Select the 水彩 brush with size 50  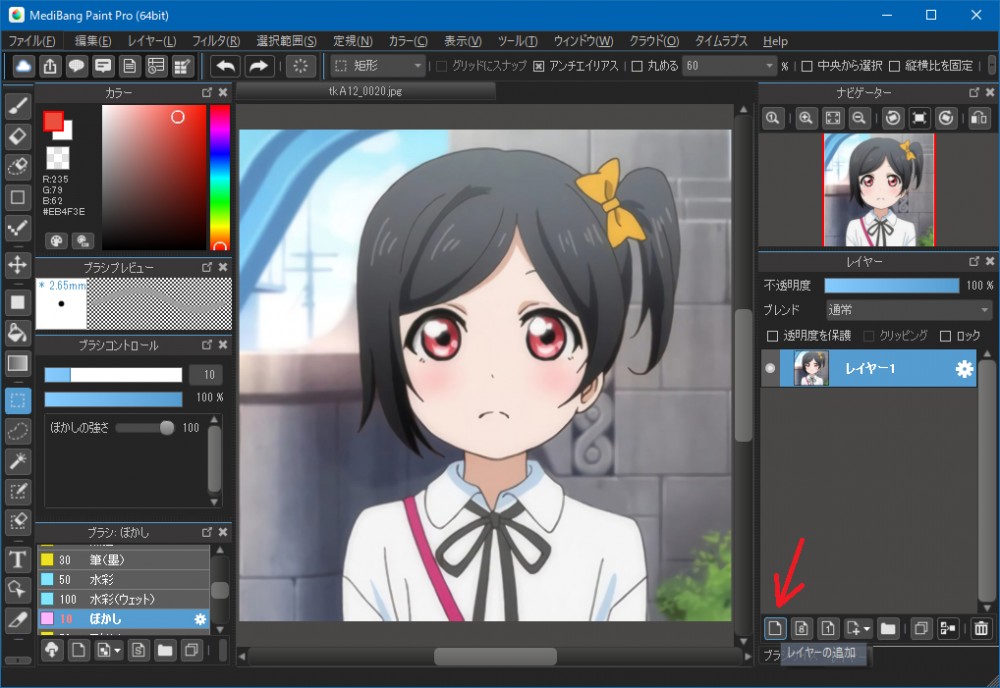123,580
